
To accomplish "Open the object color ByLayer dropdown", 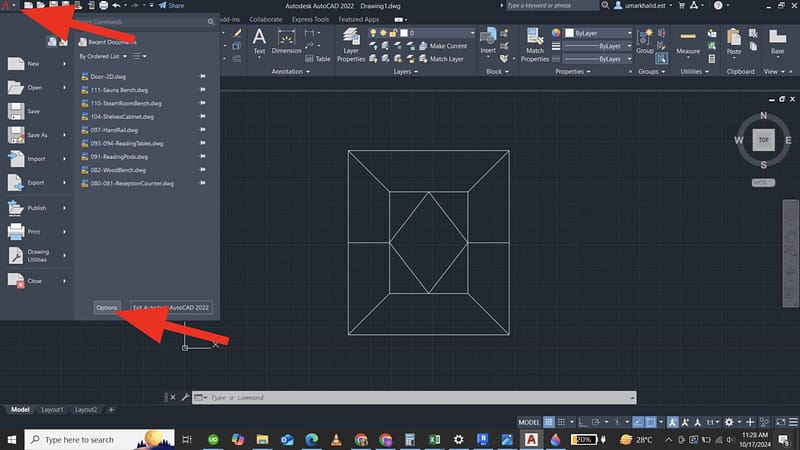I will point(600,33).
